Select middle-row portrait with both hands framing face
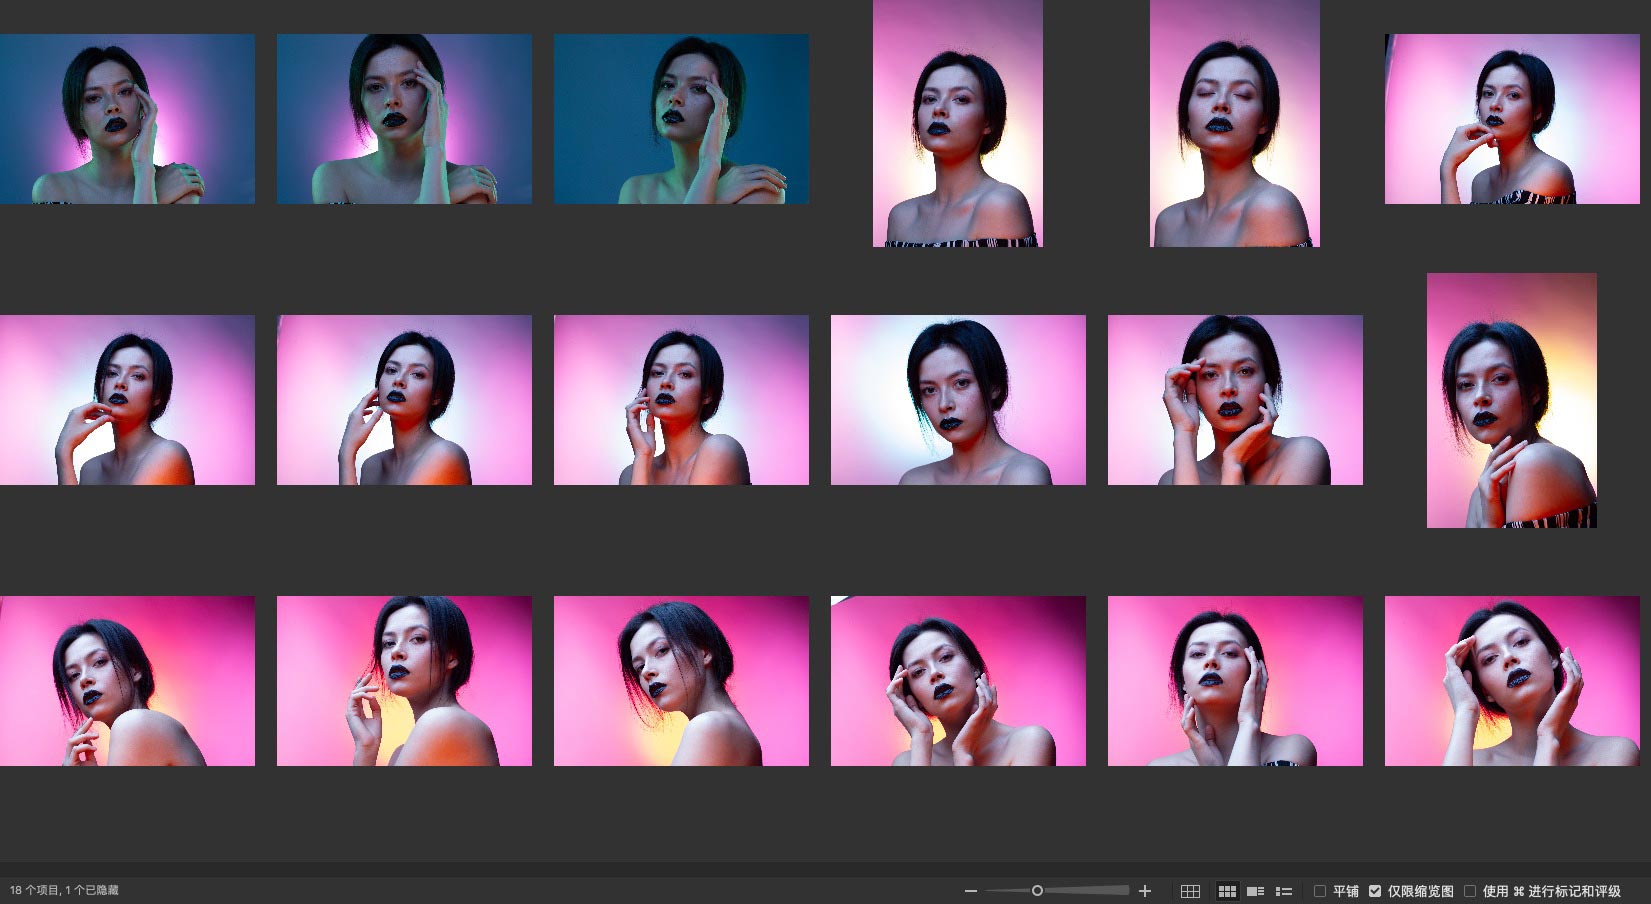Screen dimensions: 1651x904 pyautogui.click(x=1235, y=400)
